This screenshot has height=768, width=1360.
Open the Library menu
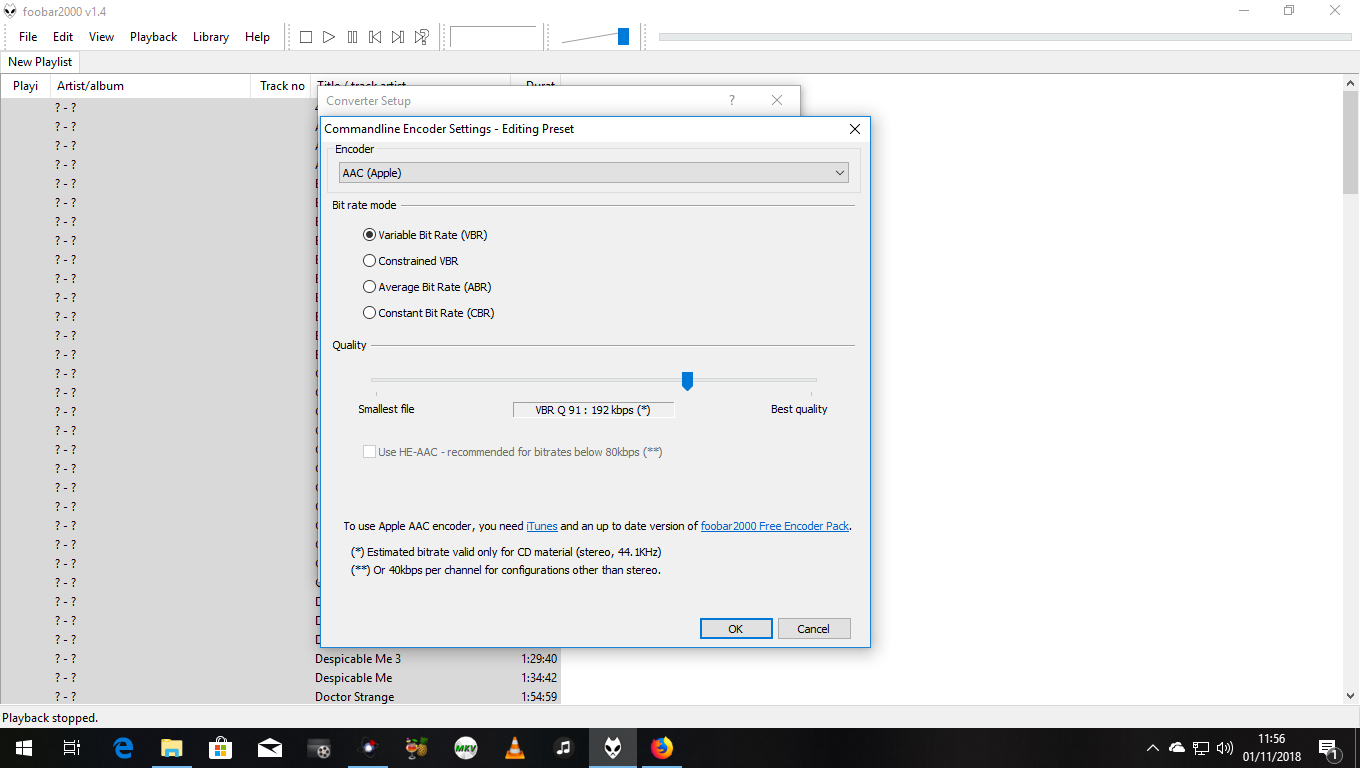click(x=211, y=37)
